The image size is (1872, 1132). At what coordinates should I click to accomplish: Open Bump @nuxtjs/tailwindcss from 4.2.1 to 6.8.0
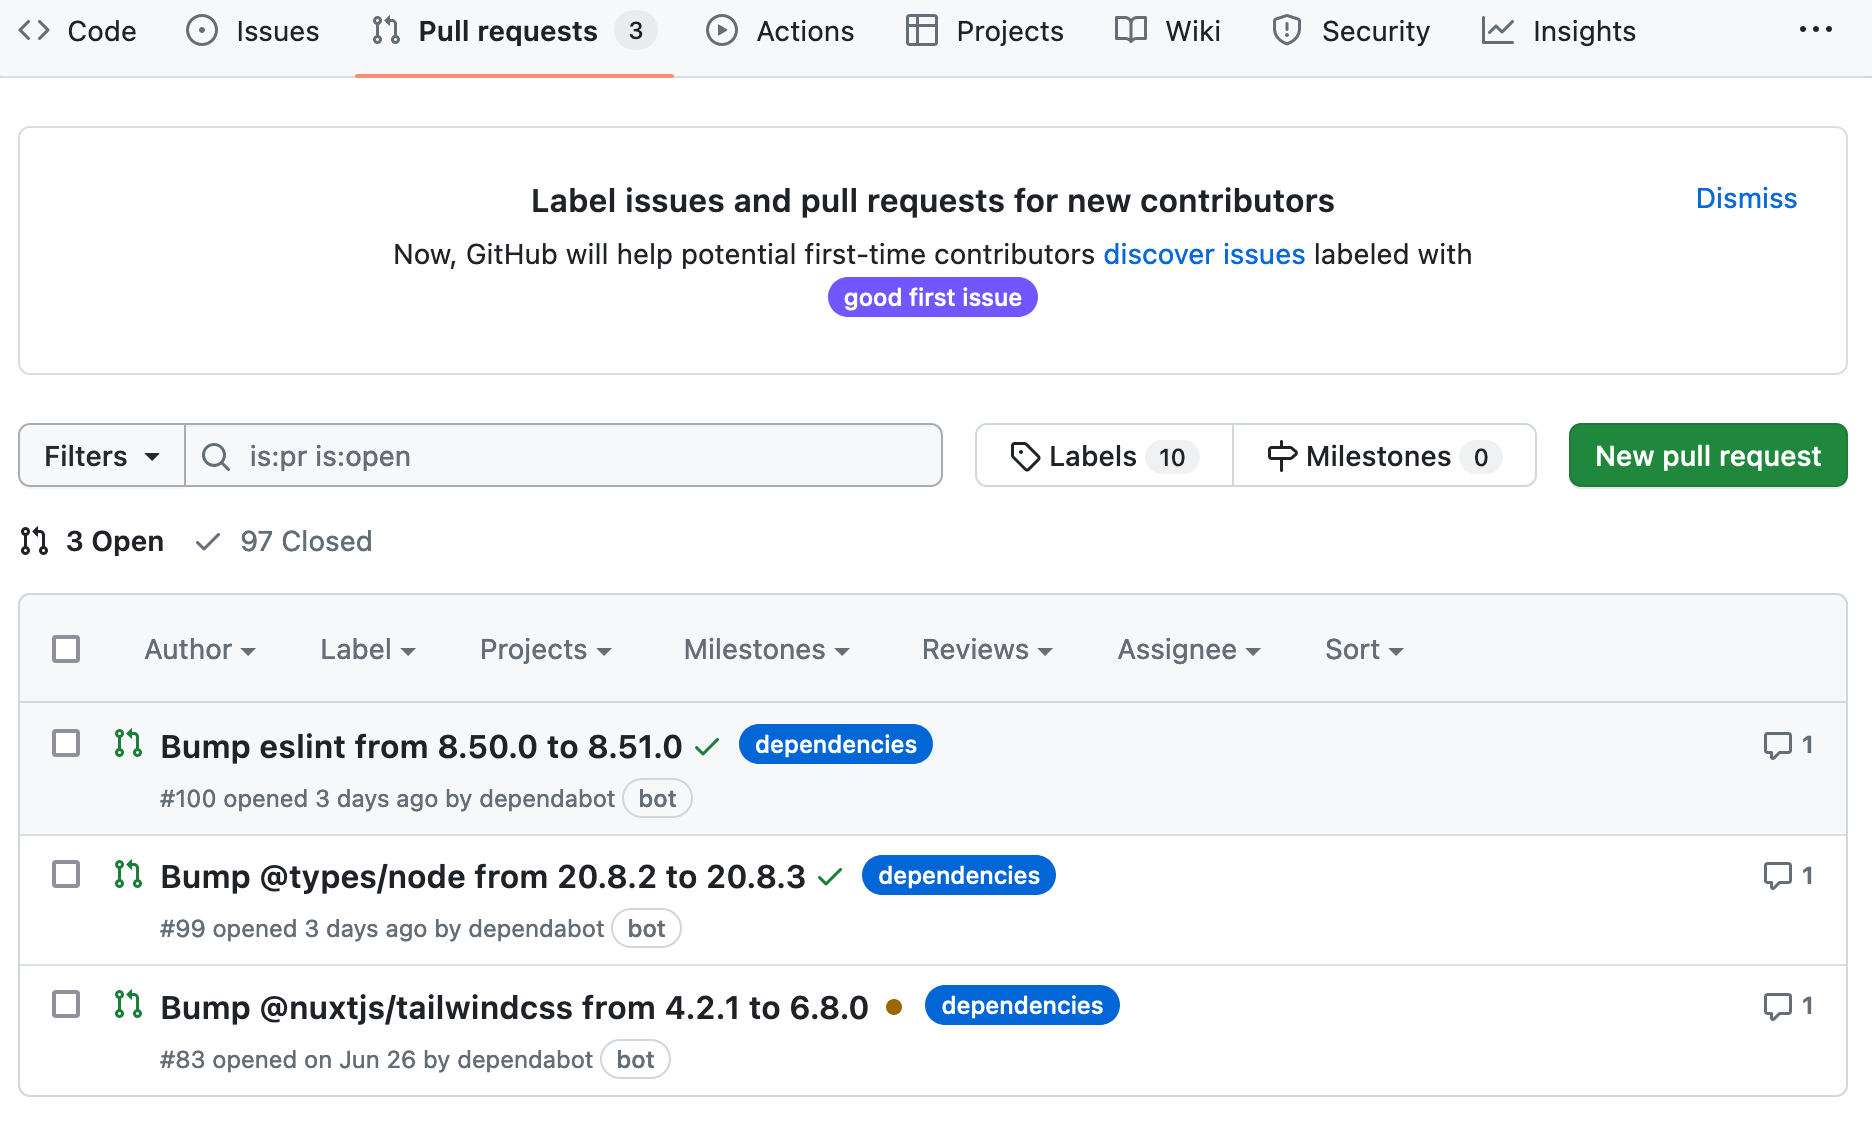pyautogui.click(x=514, y=1007)
